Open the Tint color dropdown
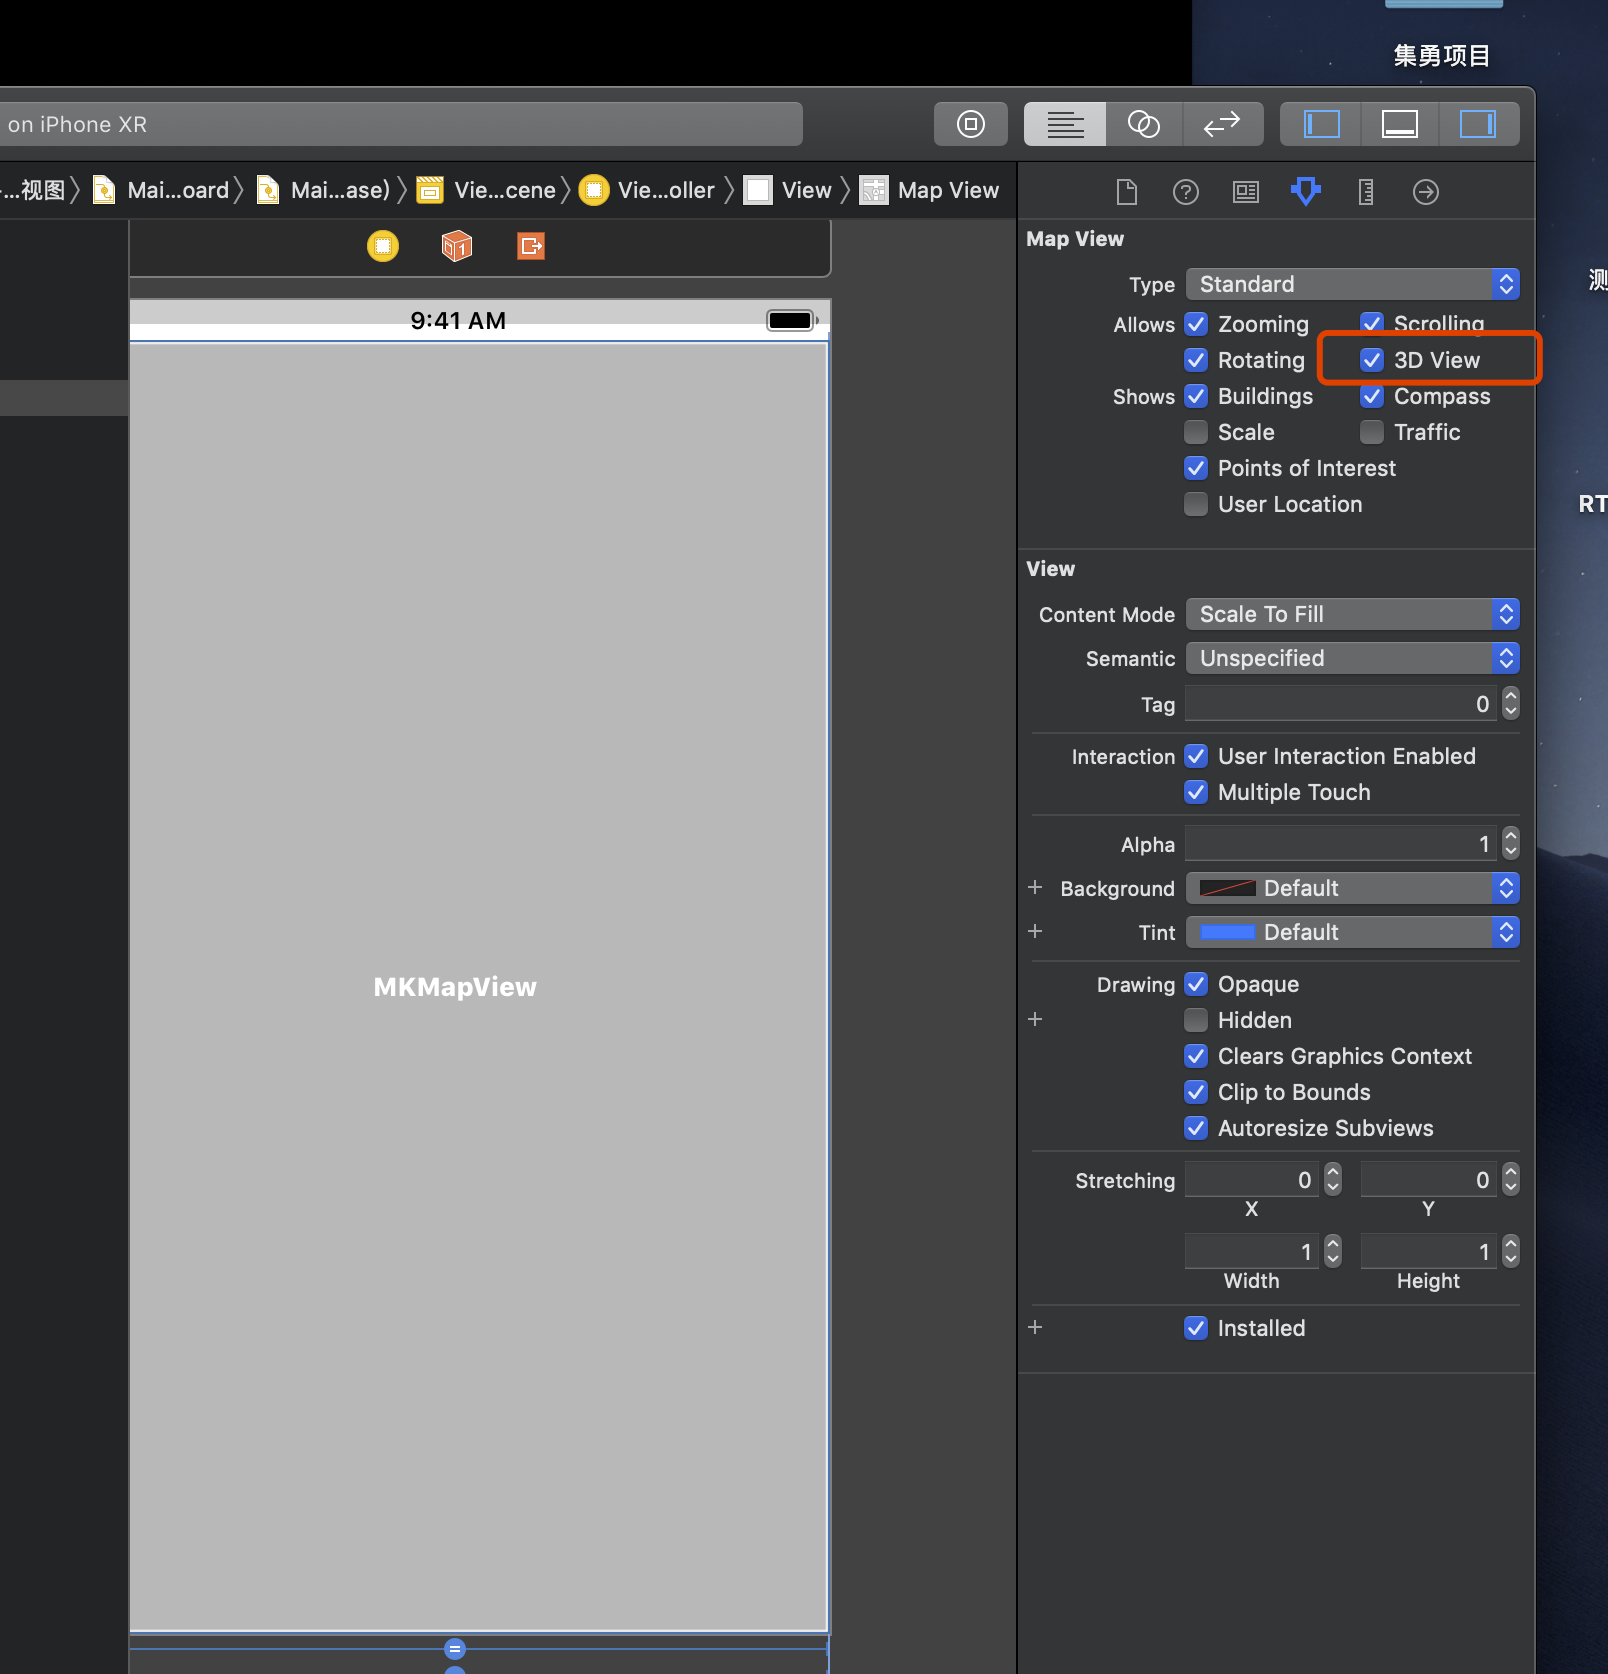This screenshot has height=1674, width=1608. coord(1352,932)
